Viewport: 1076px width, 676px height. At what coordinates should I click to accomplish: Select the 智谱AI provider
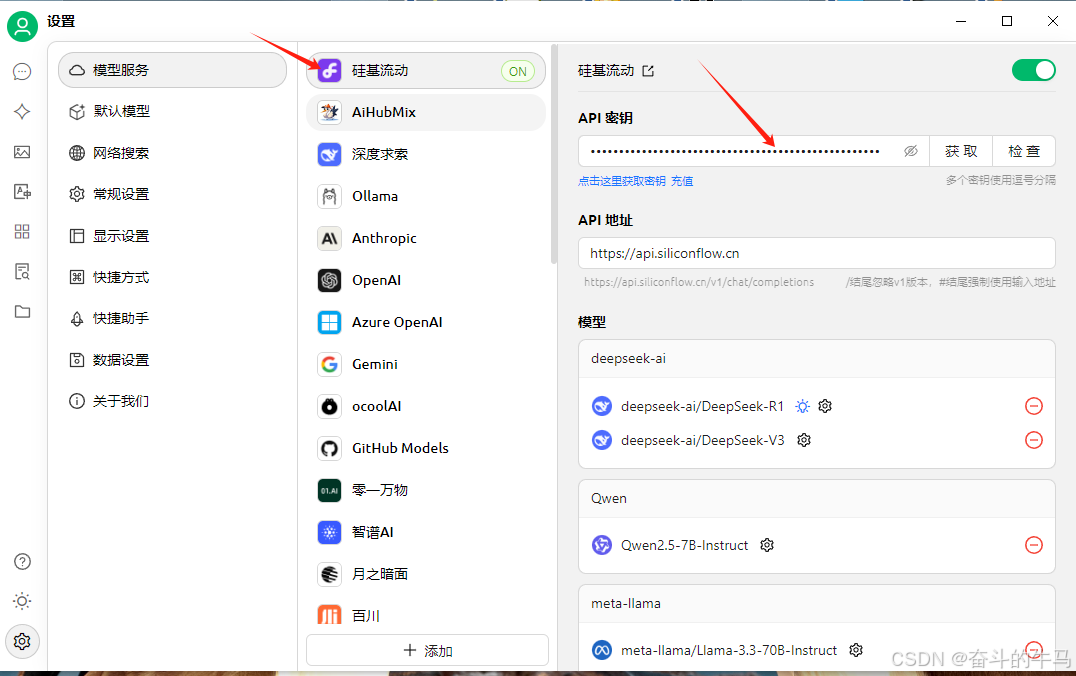point(425,532)
